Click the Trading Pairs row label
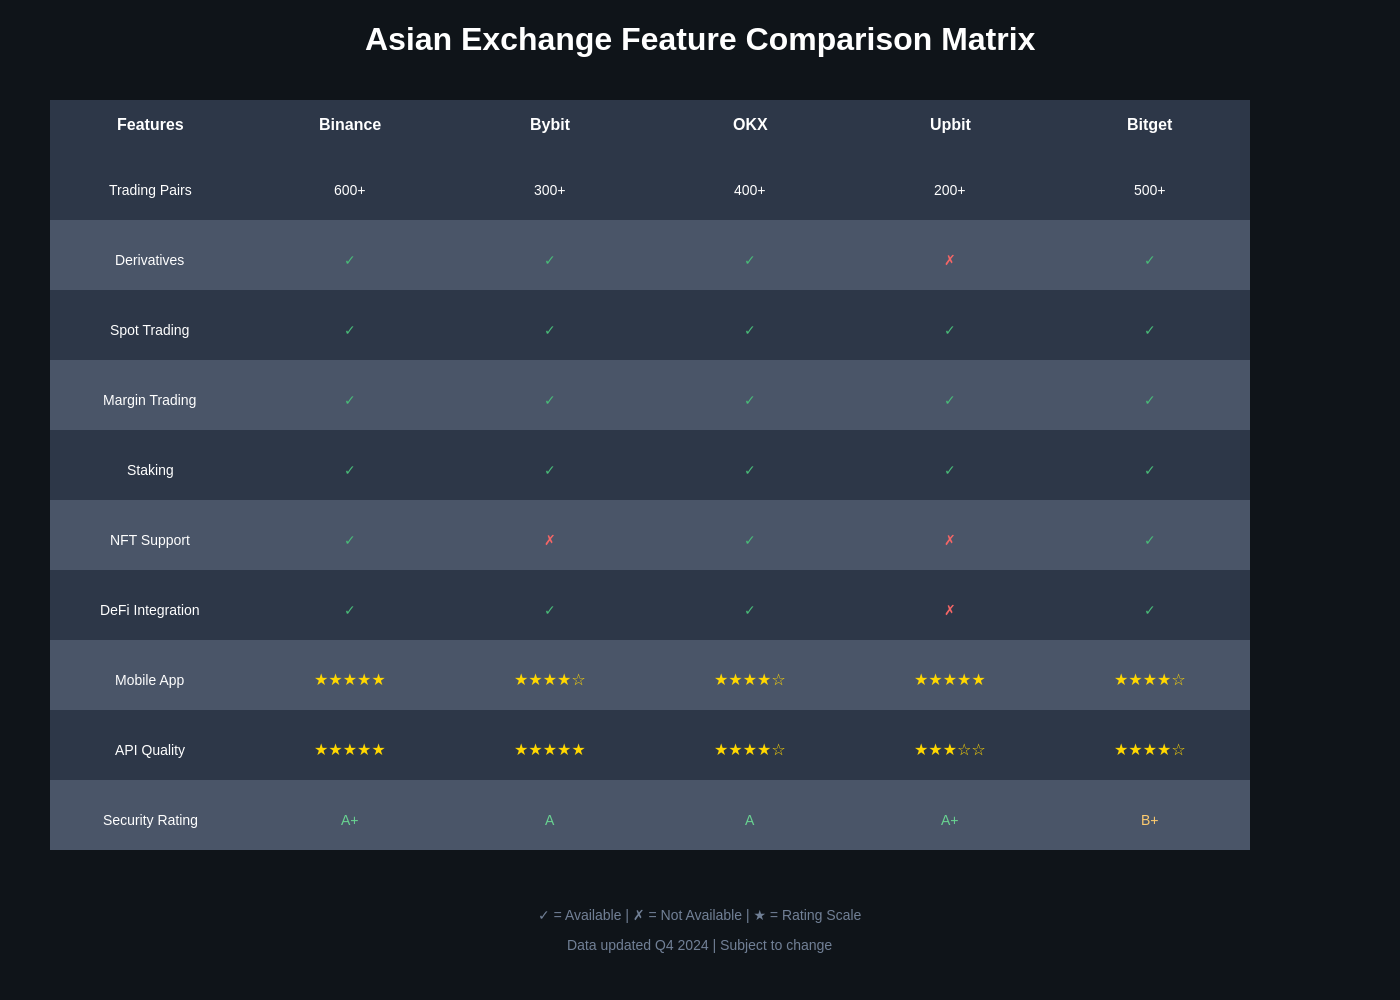 click(x=150, y=190)
